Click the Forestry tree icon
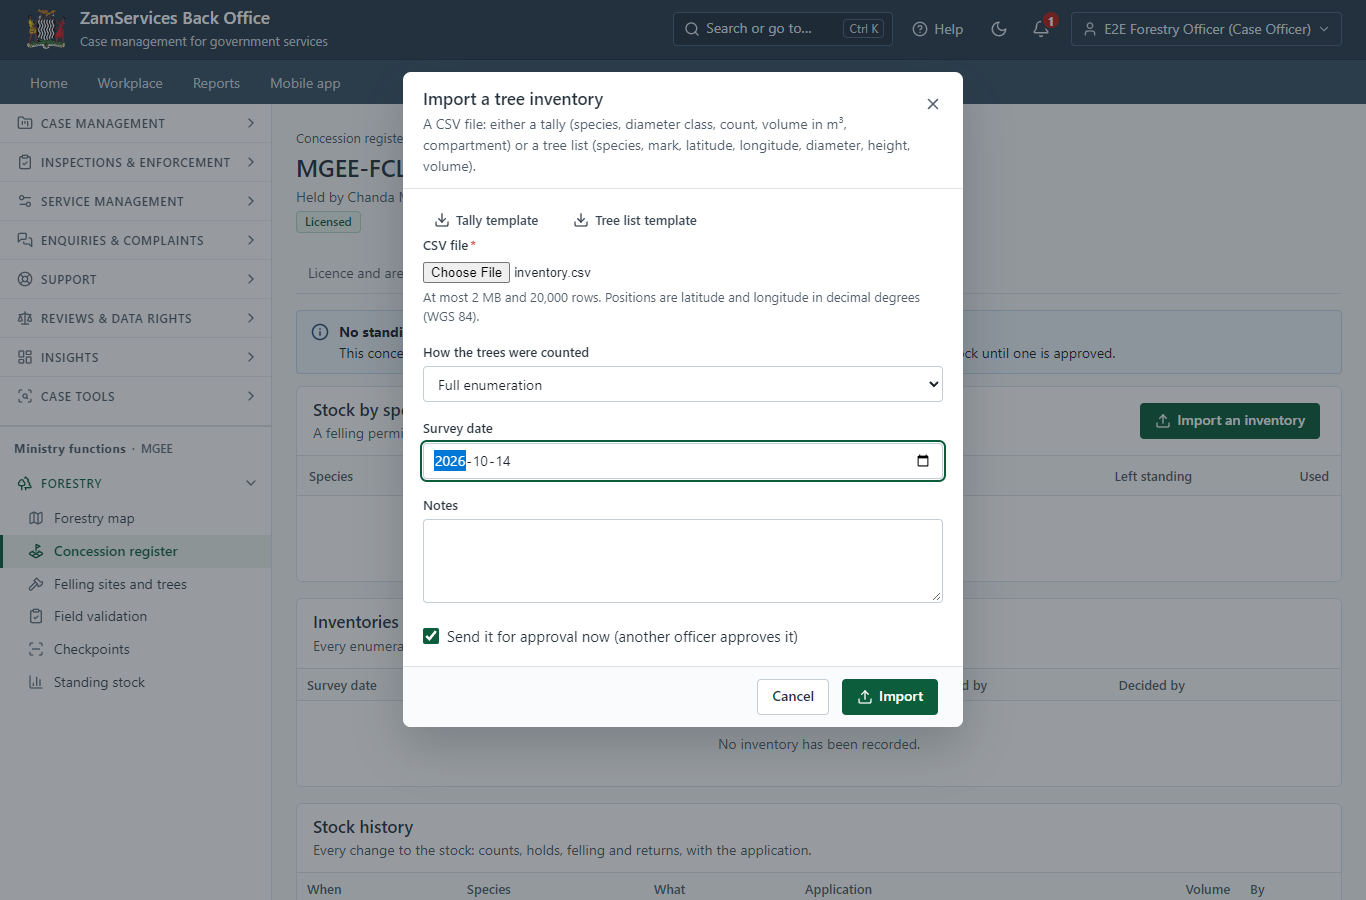 click(x=25, y=483)
